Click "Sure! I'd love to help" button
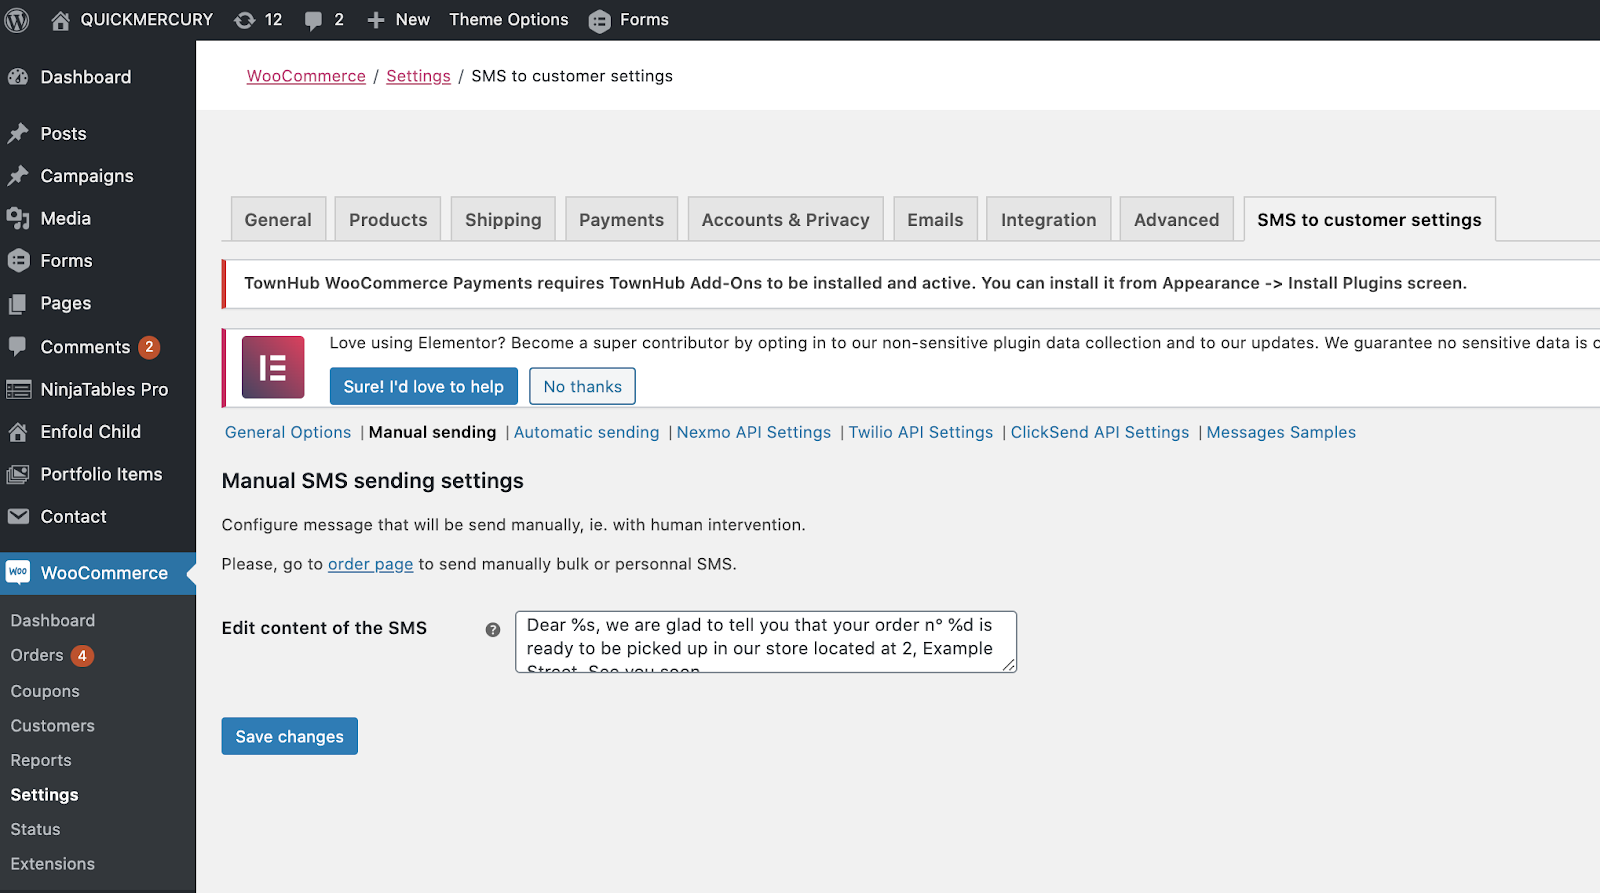Screen dimensions: 1600x893 tap(424, 386)
